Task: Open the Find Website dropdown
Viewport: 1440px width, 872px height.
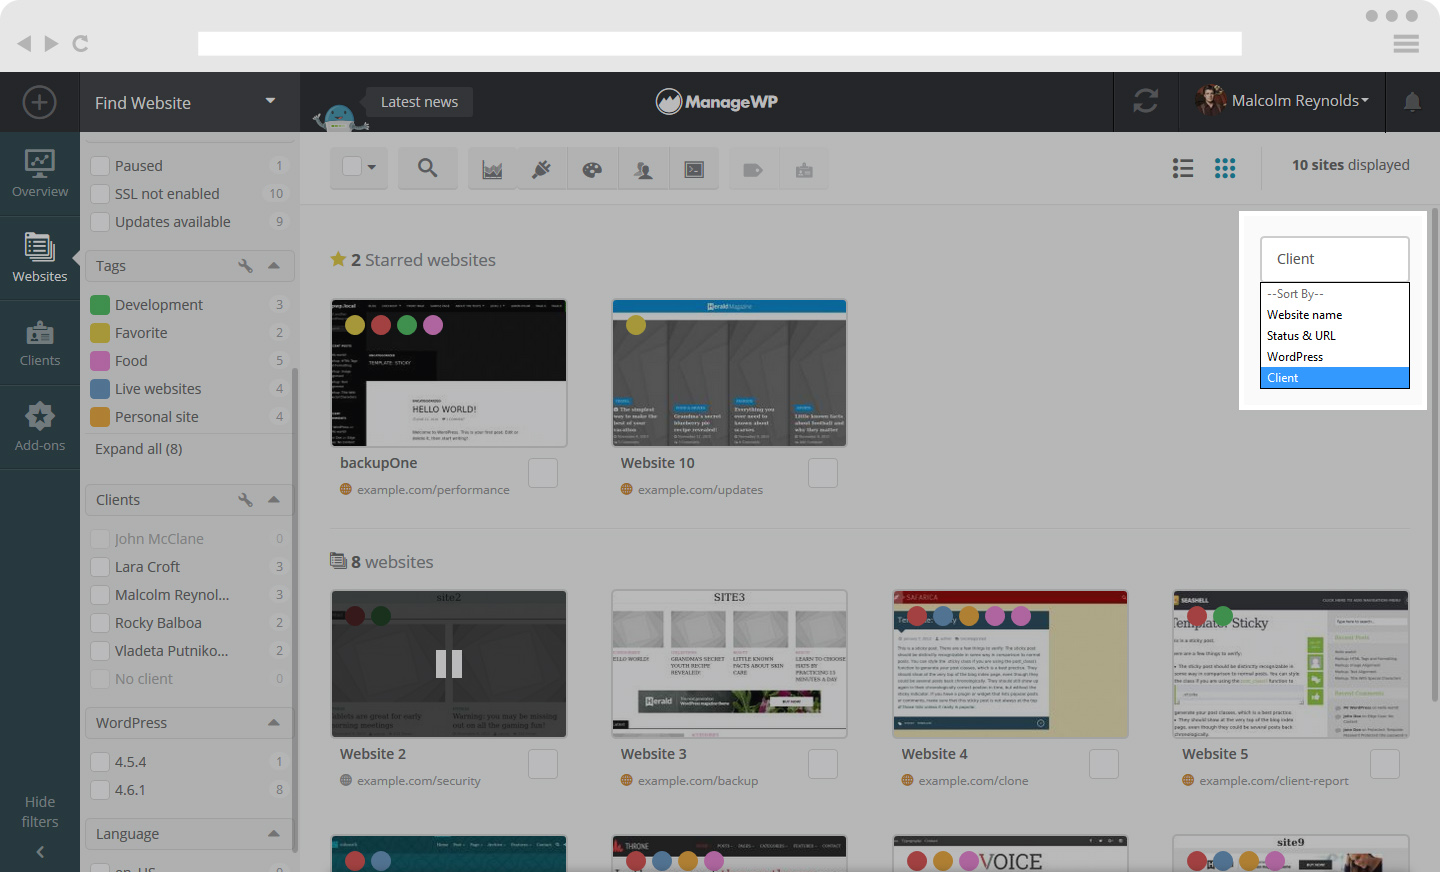Action: pos(189,102)
